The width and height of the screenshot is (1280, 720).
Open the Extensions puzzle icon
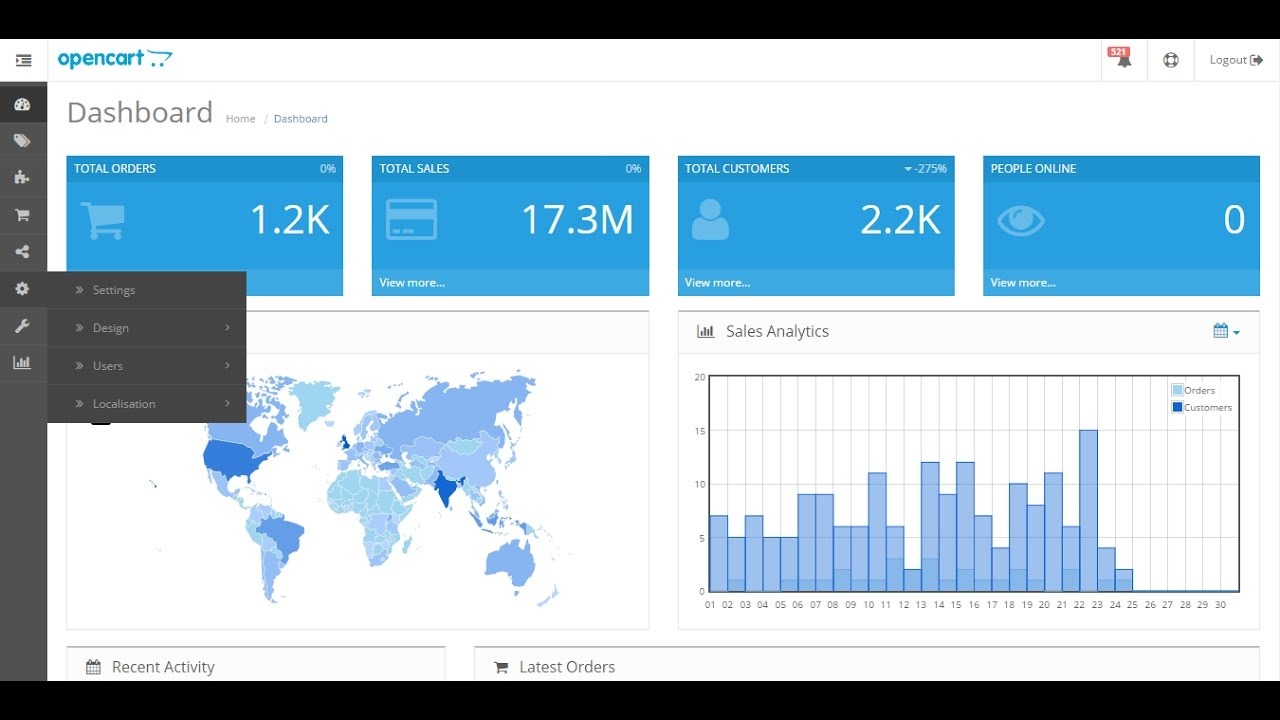(x=22, y=178)
